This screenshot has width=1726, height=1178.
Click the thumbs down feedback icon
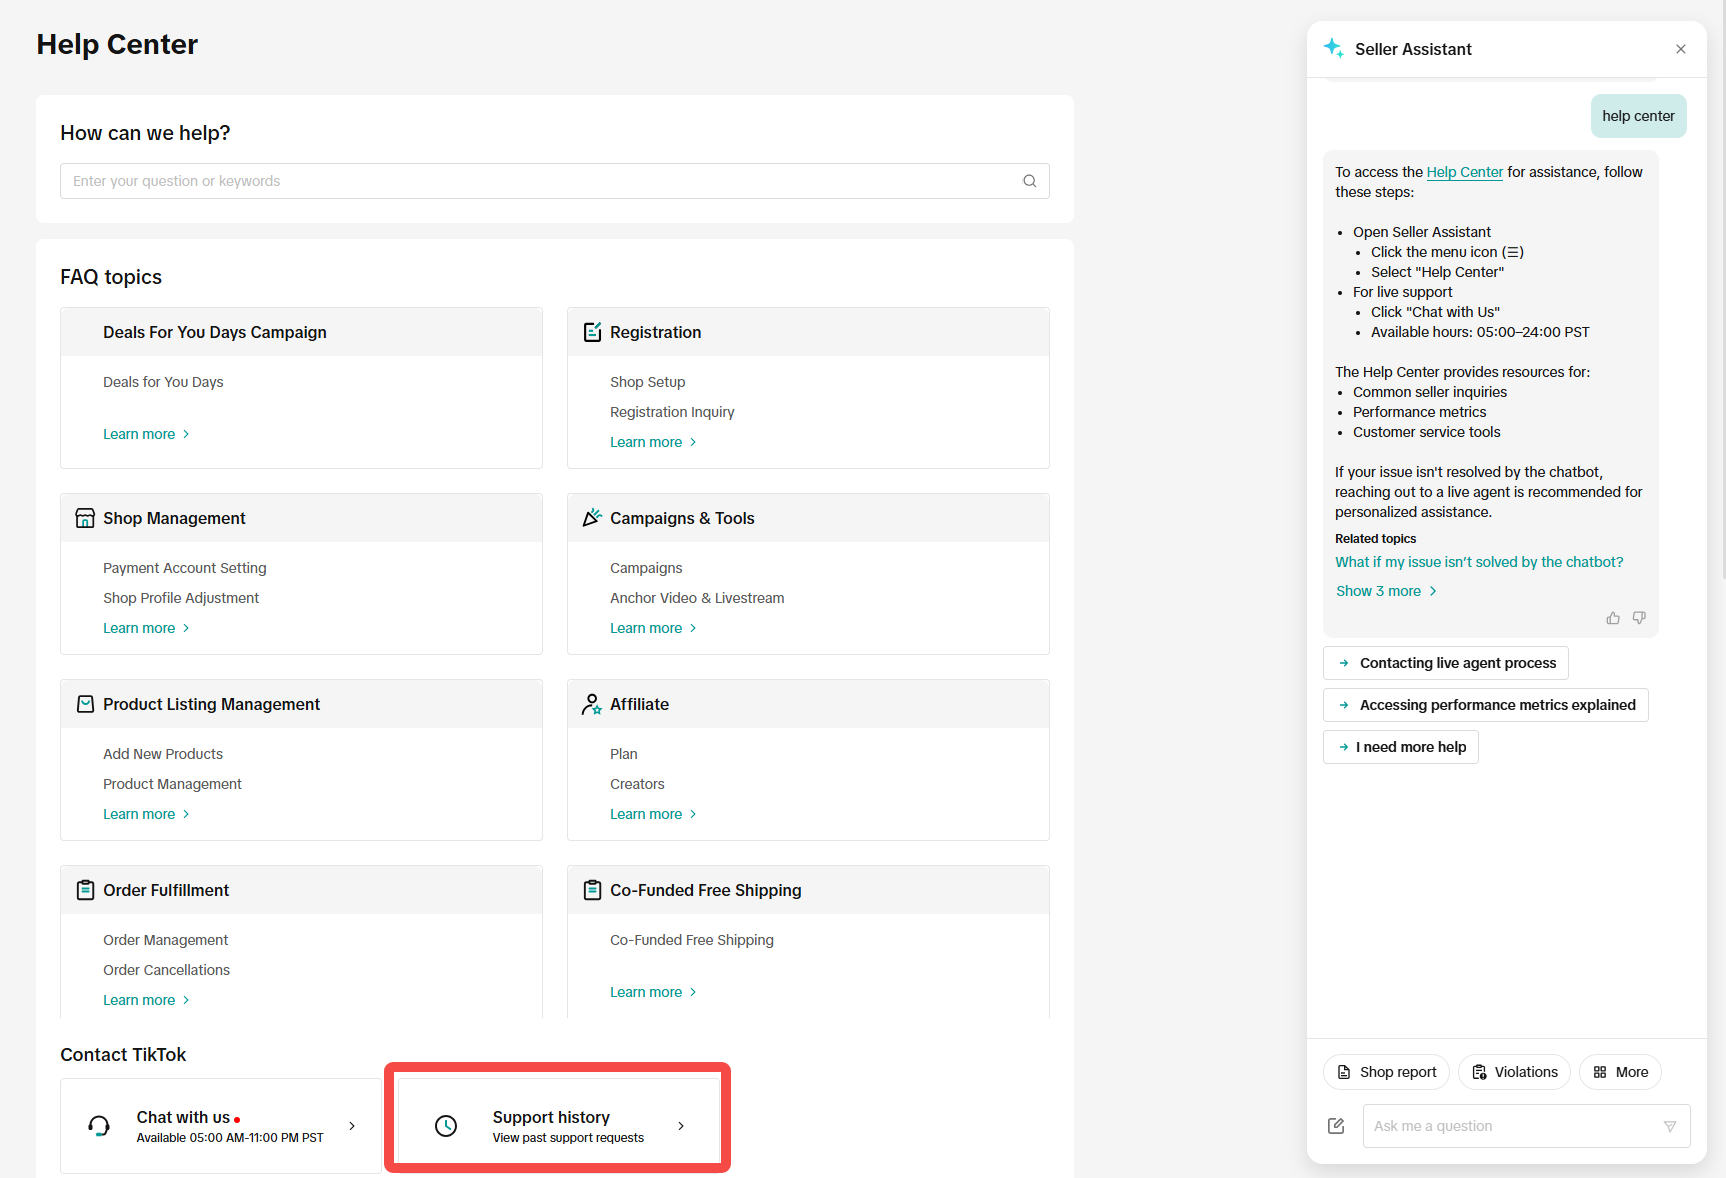(x=1639, y=618)
